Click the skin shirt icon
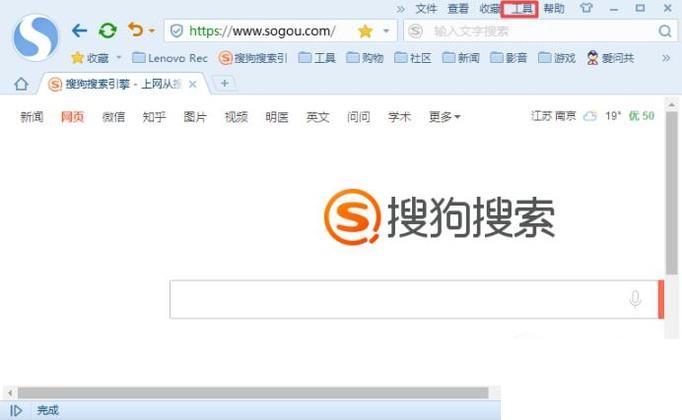The height and width of the screenshot is (420, 682). tap(586, 8)
